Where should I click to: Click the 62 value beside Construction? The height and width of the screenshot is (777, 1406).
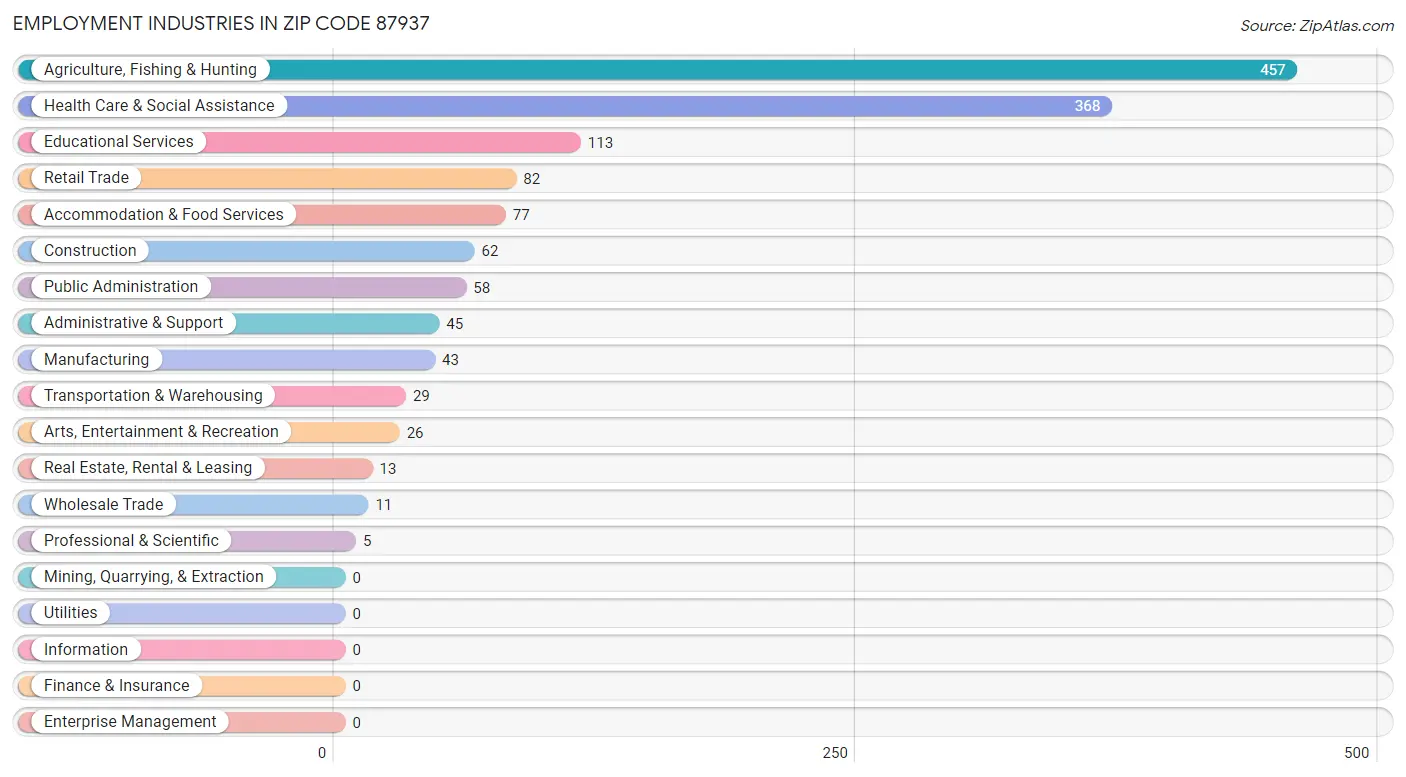(x=490, y=251)
